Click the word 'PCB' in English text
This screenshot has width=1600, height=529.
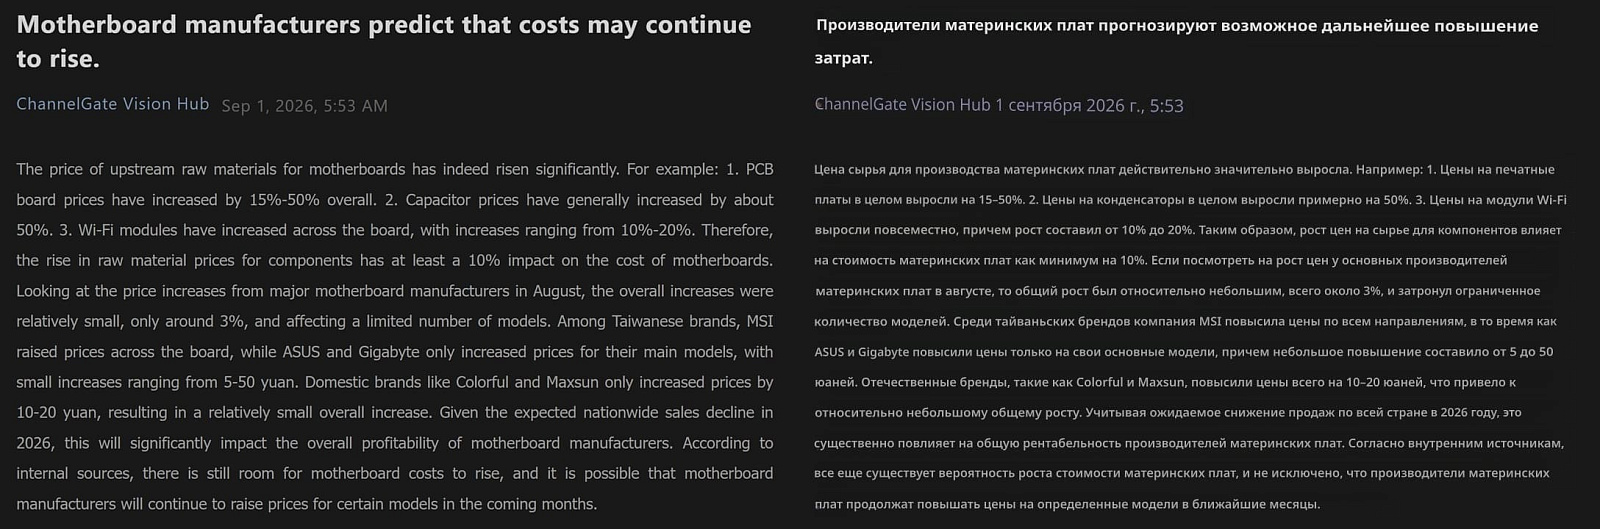point(760,169)
